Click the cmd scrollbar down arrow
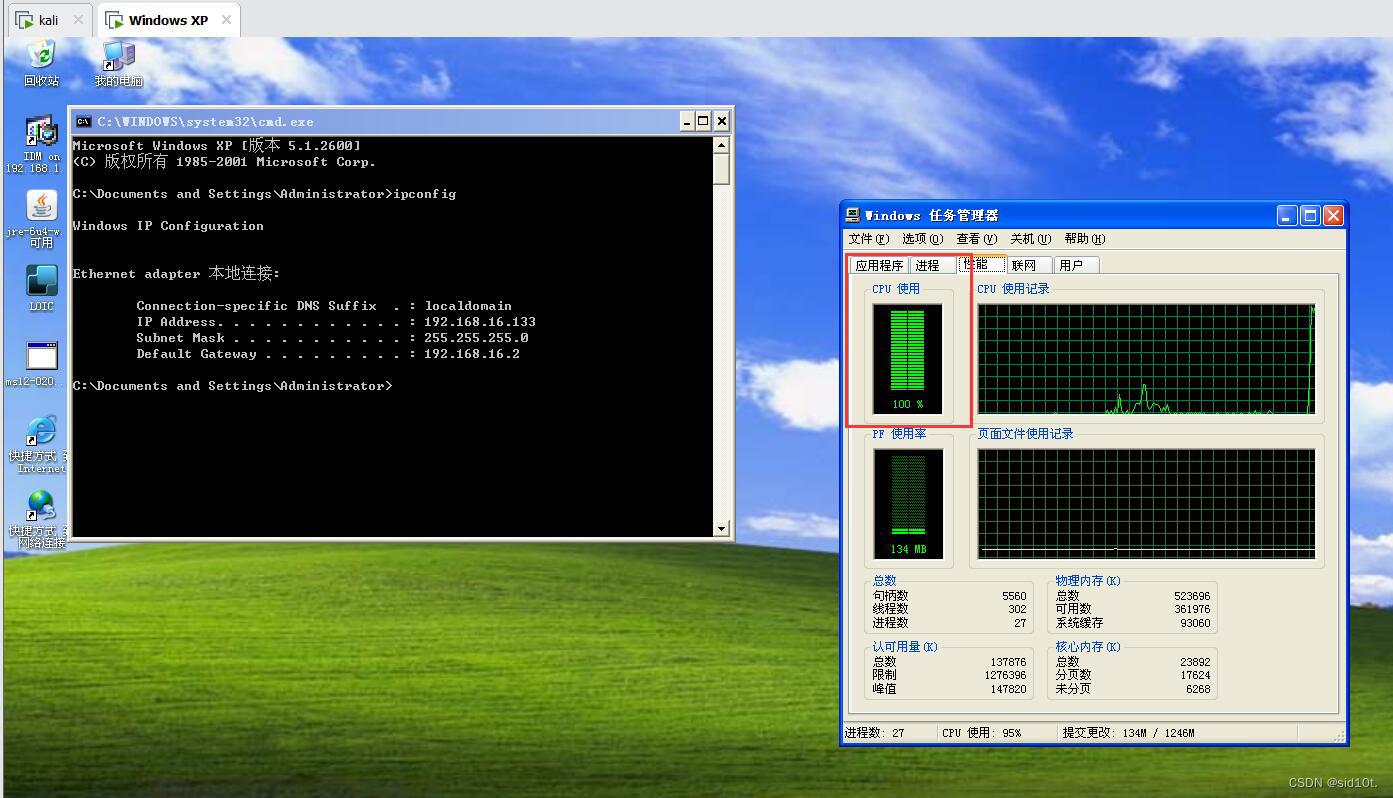The width and height of the screenshot is (1393, 798). click(722, 528)
